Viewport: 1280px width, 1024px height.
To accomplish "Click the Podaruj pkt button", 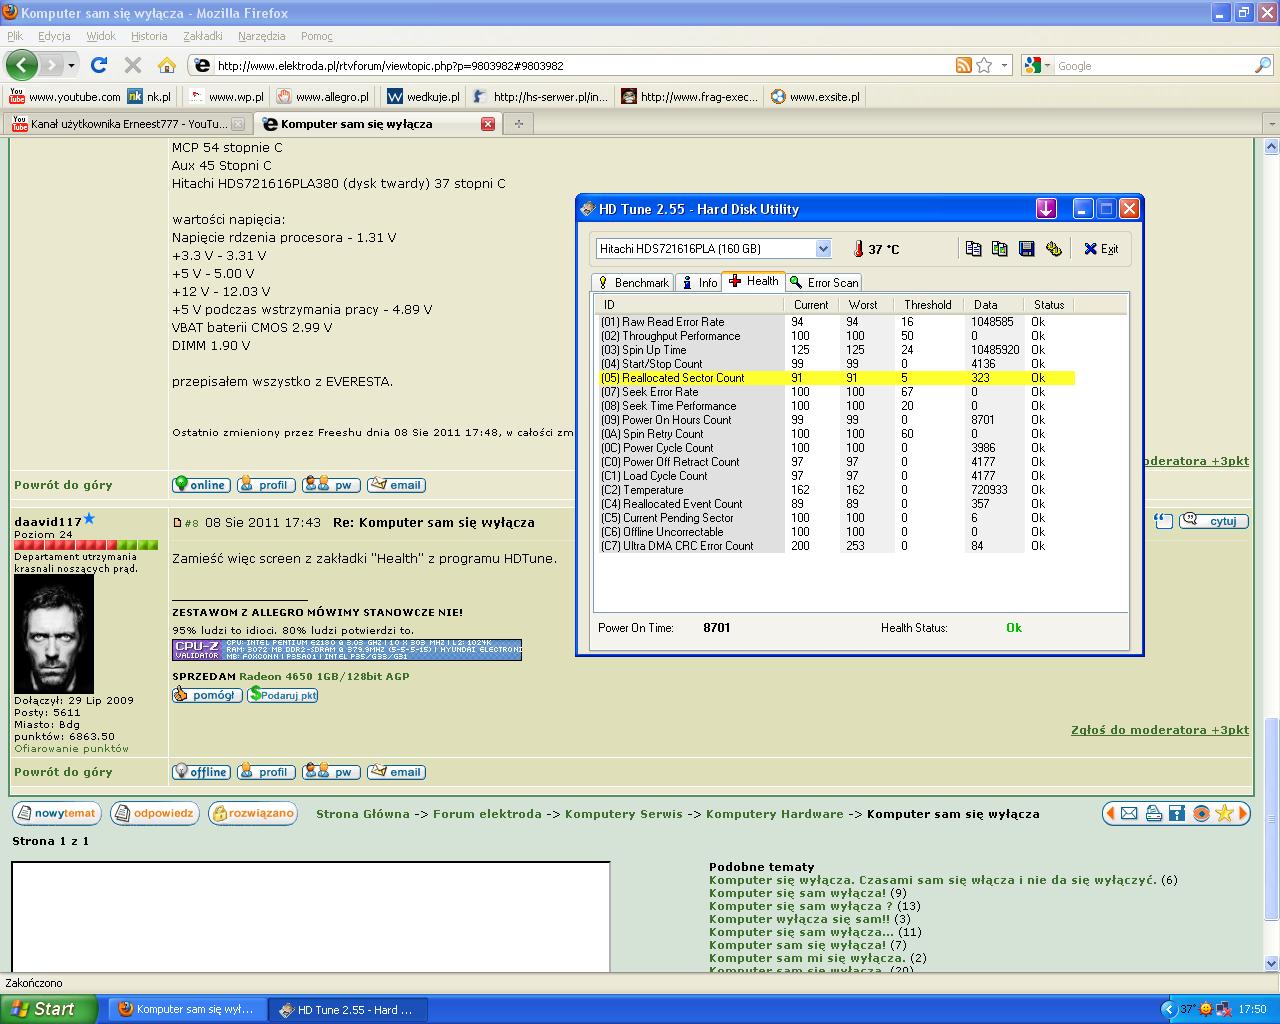I will click(x=283, y=694).
